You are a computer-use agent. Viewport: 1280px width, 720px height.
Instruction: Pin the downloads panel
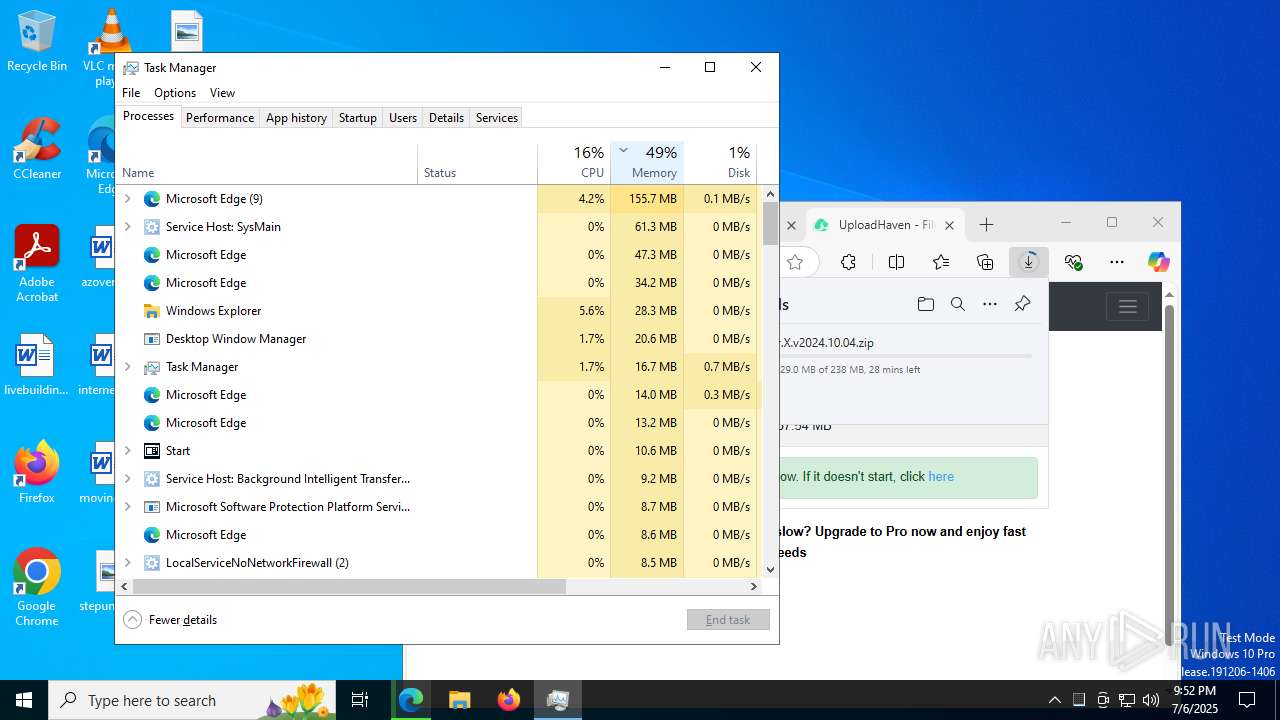tap(1022, 304)
